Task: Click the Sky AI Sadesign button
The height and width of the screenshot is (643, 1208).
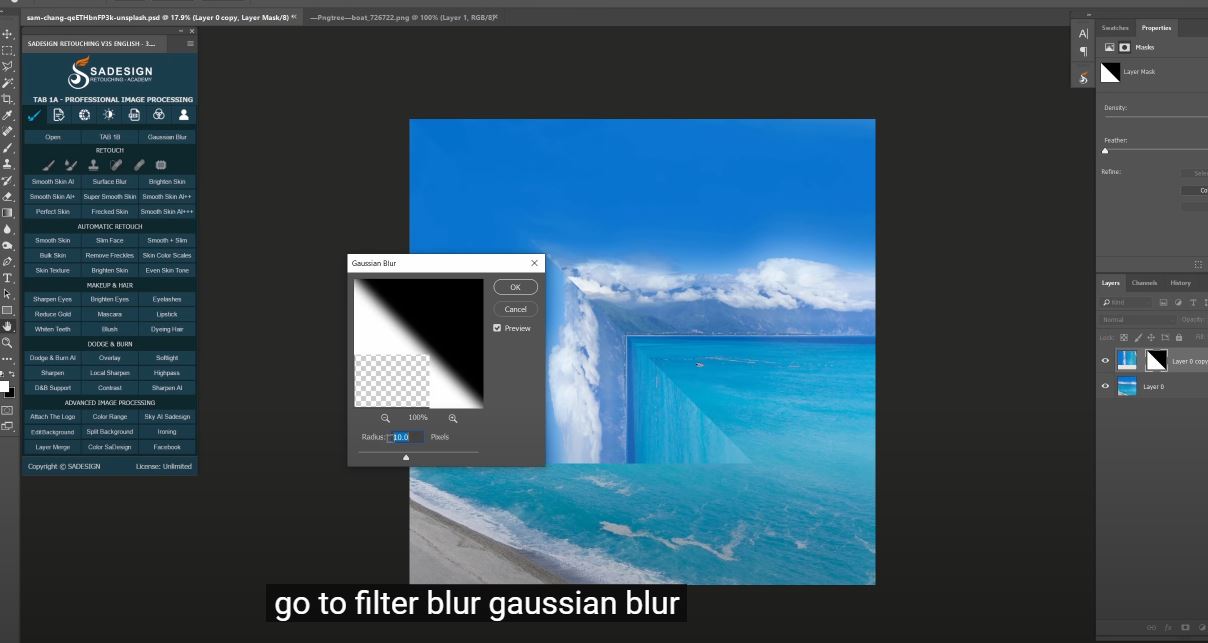Action: click(167, 417)
